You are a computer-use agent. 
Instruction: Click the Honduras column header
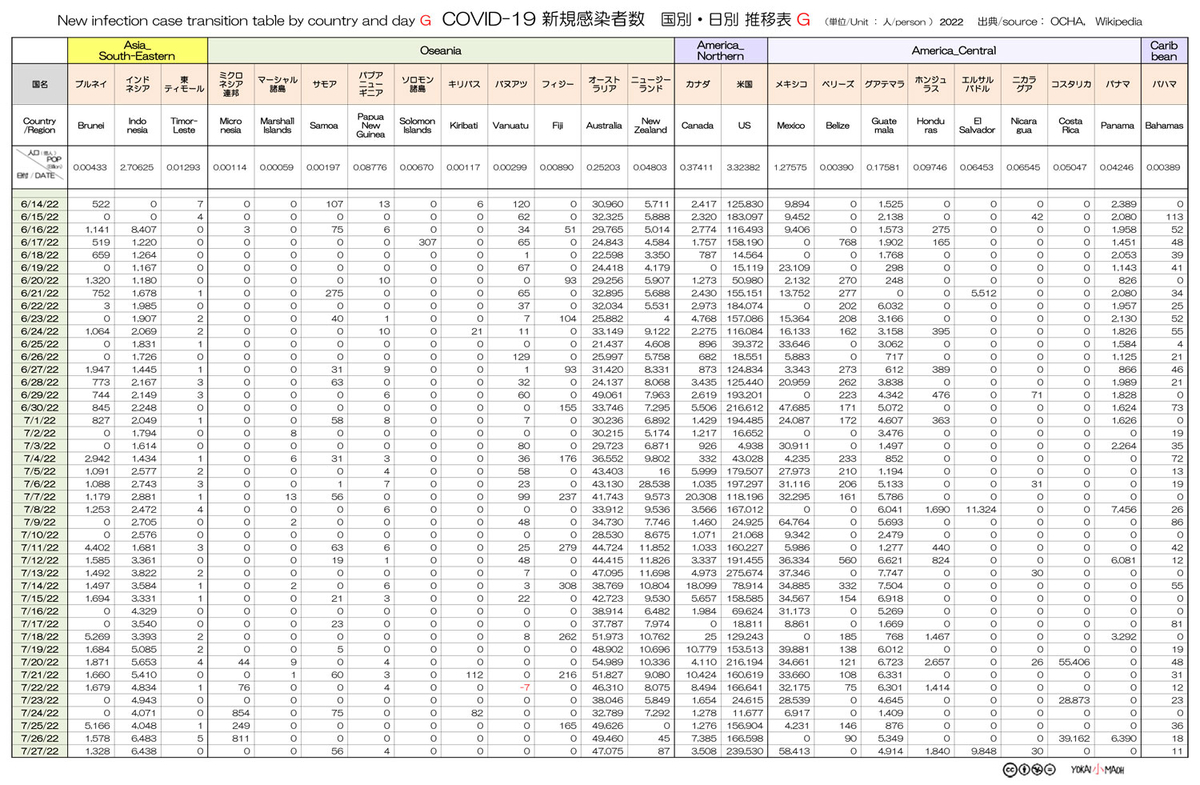pyautogui.click(x=931, y=127)
